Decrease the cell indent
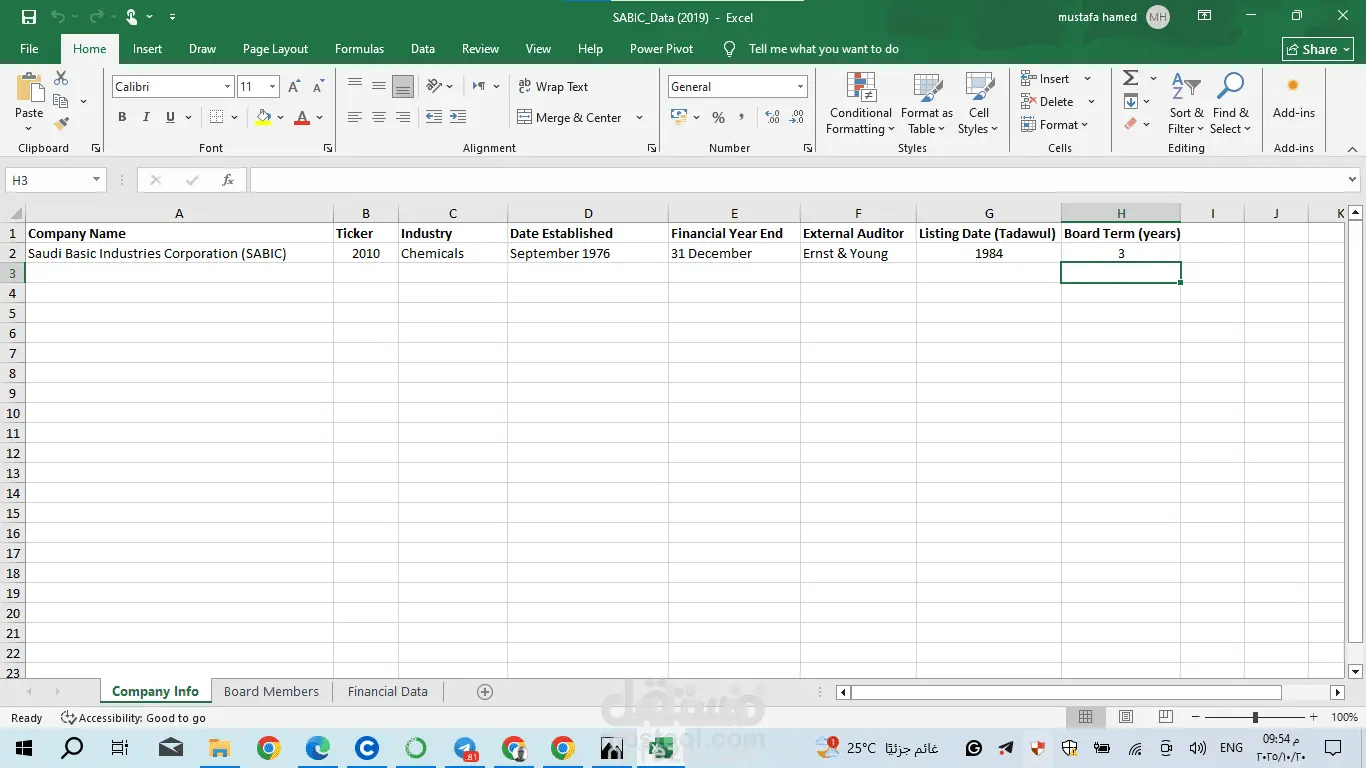 pos(434,117)
